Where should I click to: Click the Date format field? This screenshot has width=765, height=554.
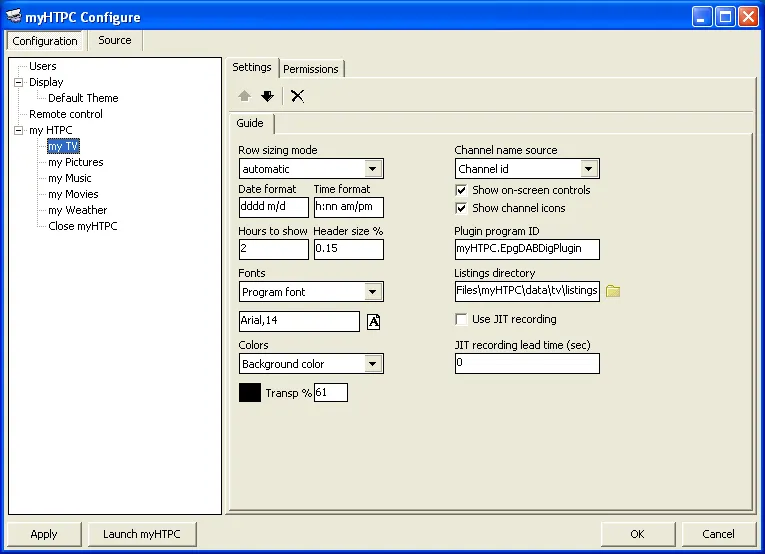274,207
